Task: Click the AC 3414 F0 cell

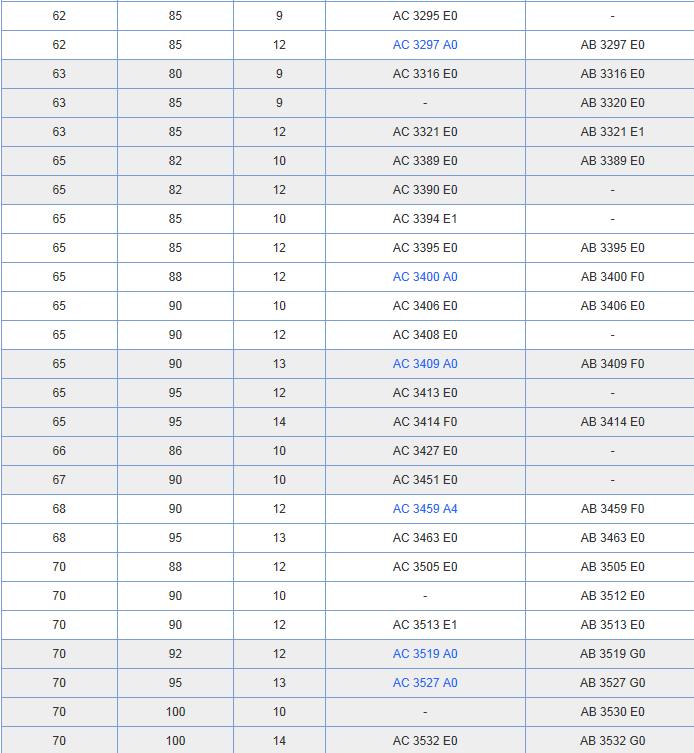Action: point(425,422)
